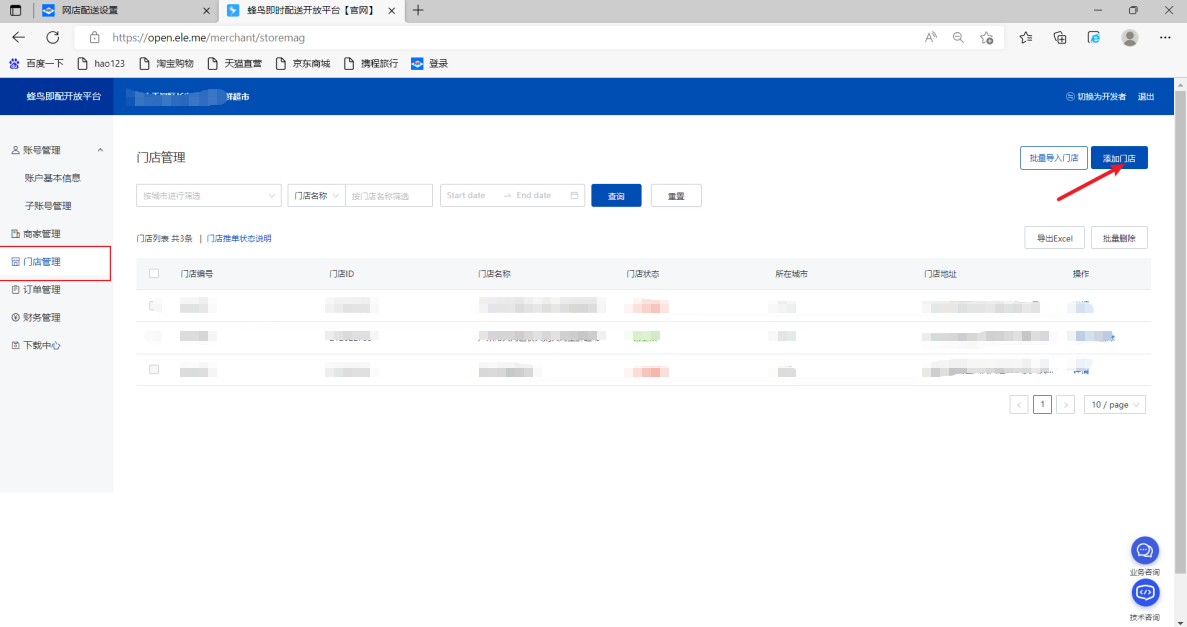Refresh the browser page

tap(53, 37)
